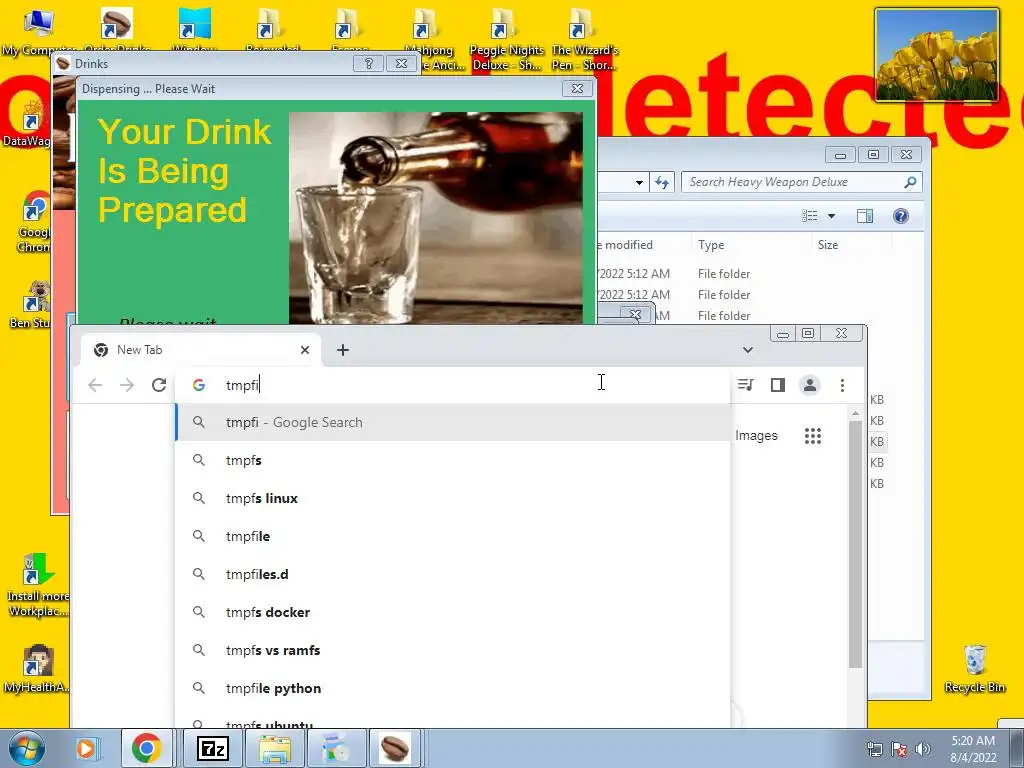Open the software installer taskbar icon
The width and height of the screenshot is (1024, 768).
pyautogui.click(x=336, y=748)
